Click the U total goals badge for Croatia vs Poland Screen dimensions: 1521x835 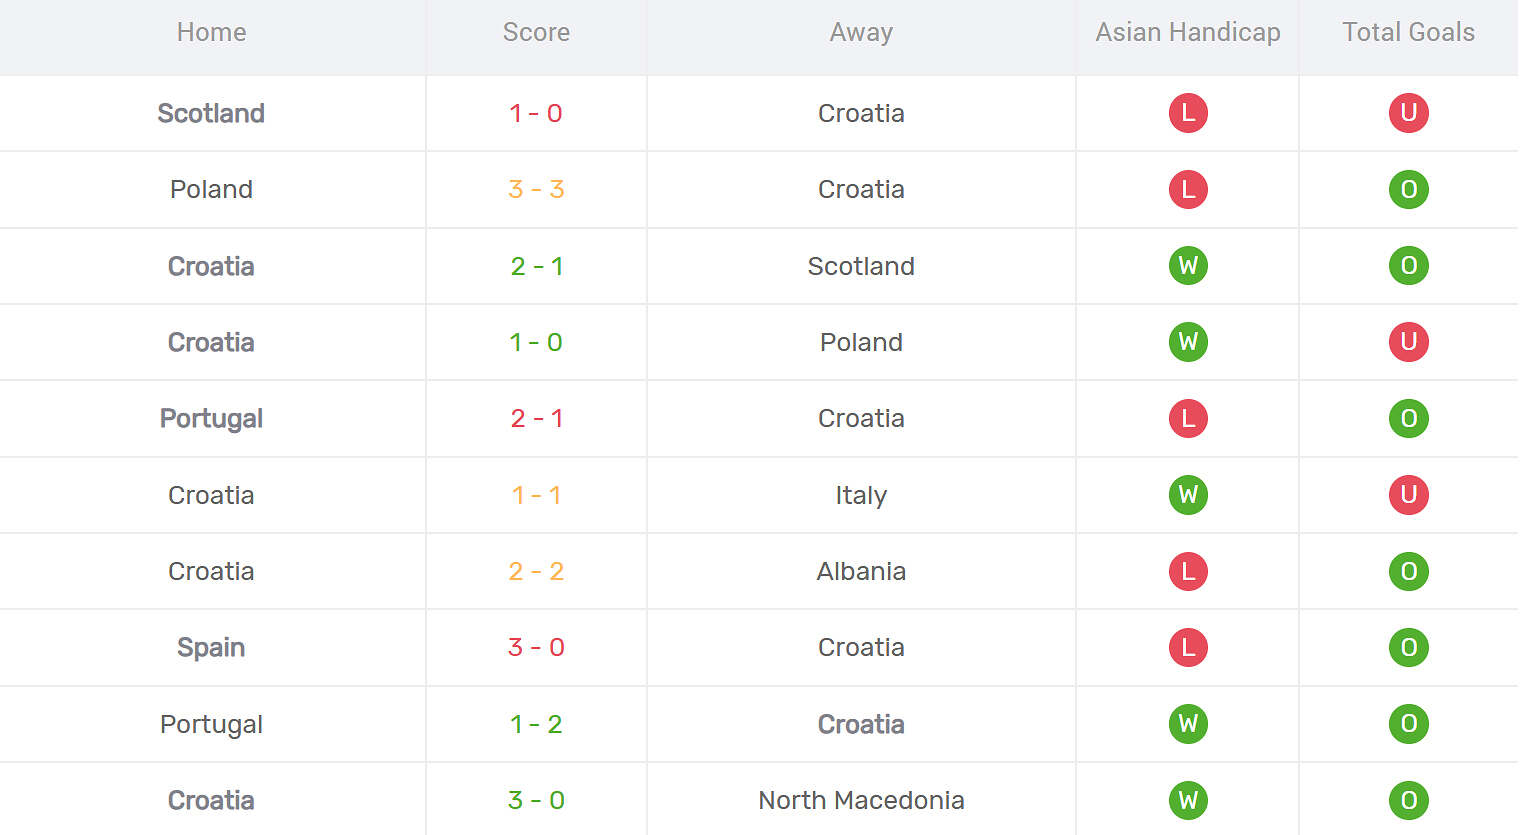[x=1408, y=342]
